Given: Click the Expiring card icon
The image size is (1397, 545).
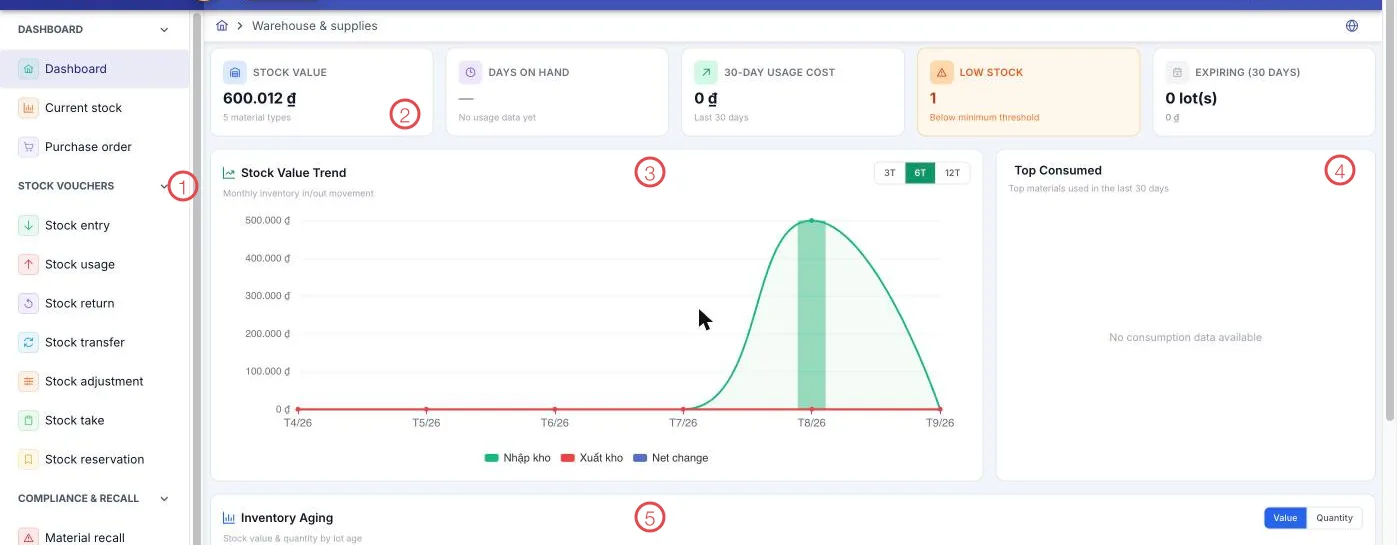Looking at the screenshot, I should point(1177,72).
